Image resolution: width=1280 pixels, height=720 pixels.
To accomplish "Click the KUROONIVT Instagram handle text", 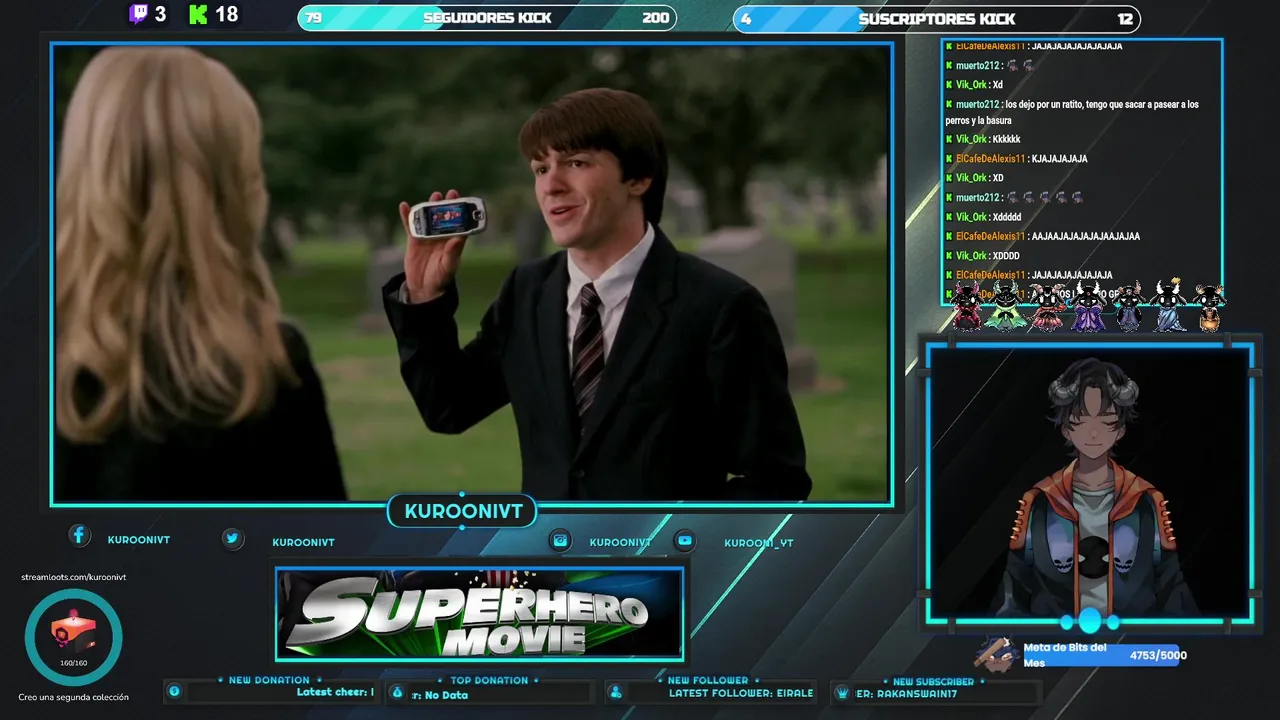I will 620,543.
